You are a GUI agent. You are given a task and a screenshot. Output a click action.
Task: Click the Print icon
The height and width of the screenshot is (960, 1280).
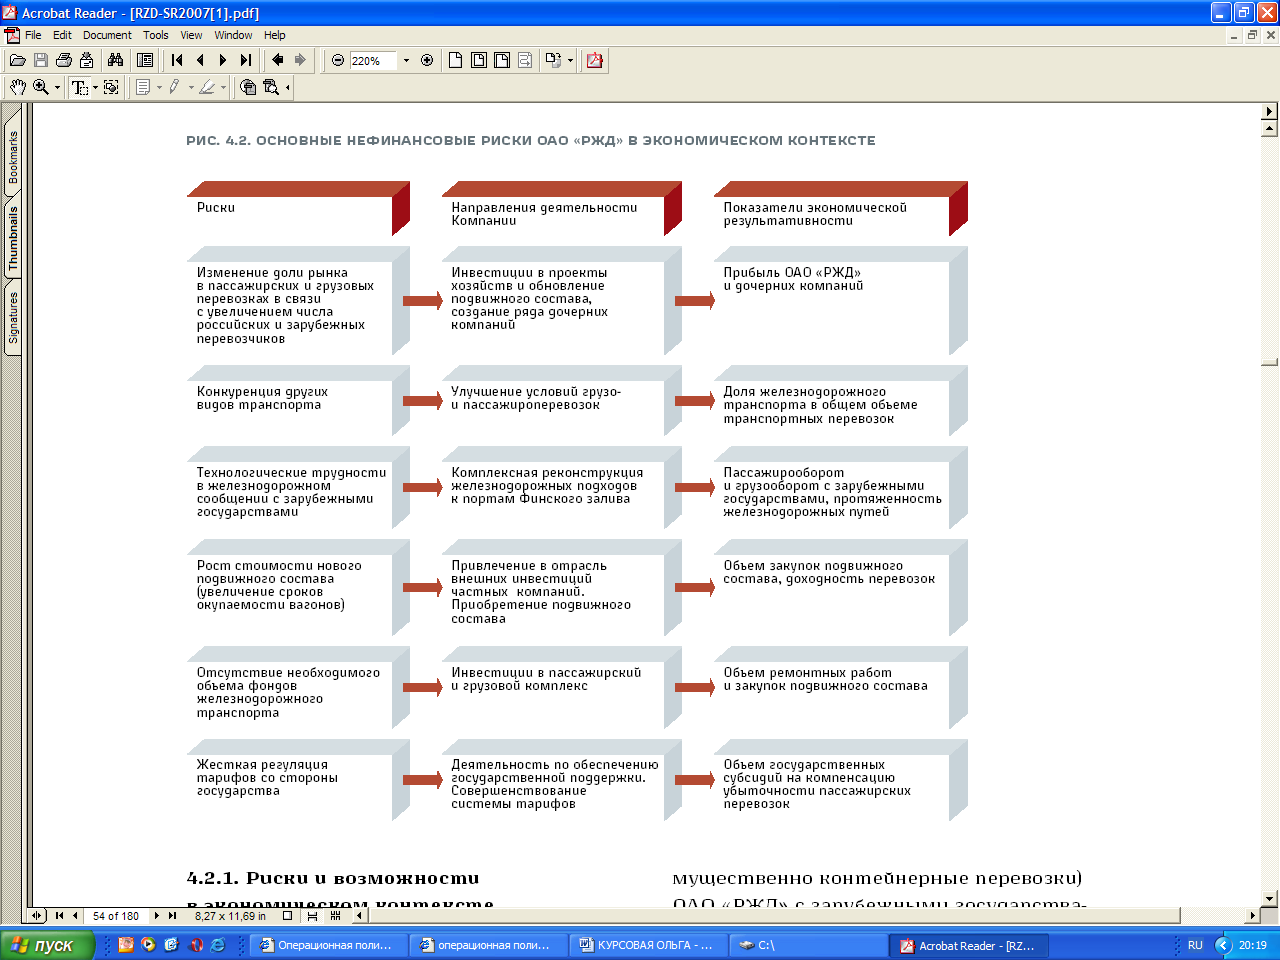coord(64,60)
